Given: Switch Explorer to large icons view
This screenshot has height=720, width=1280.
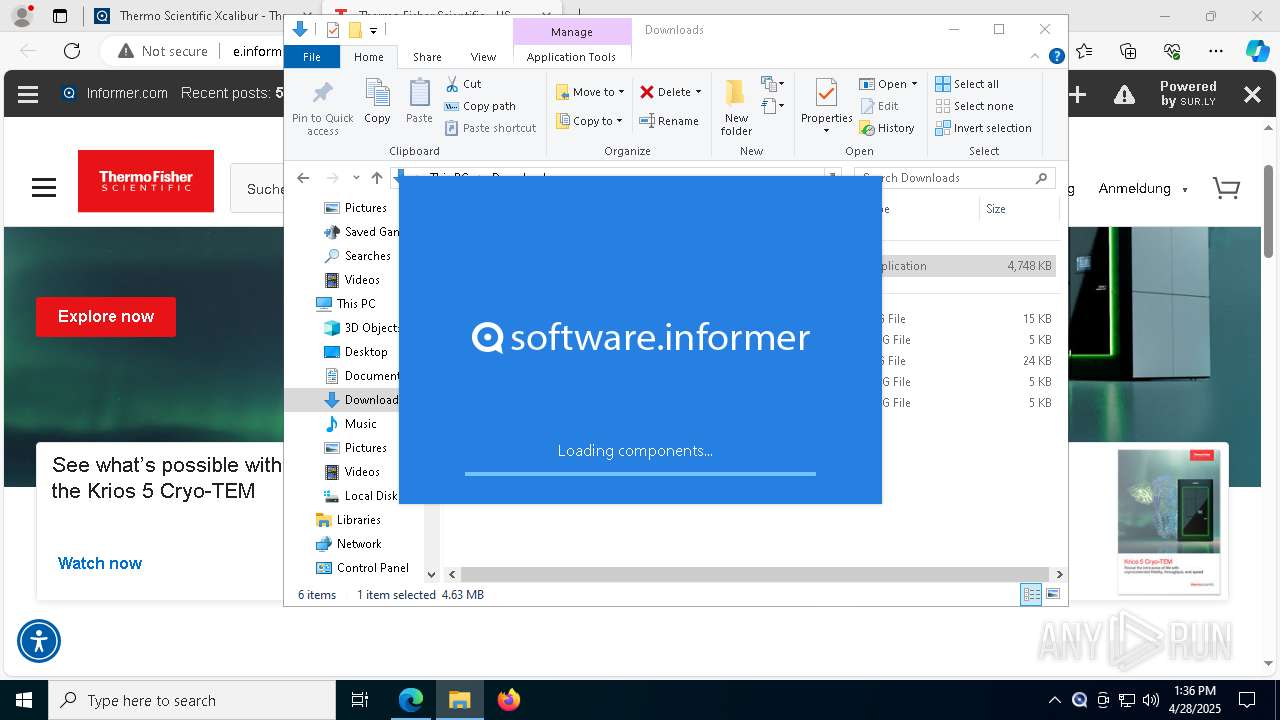Looking at the screenshot, I should (1053, 595).
